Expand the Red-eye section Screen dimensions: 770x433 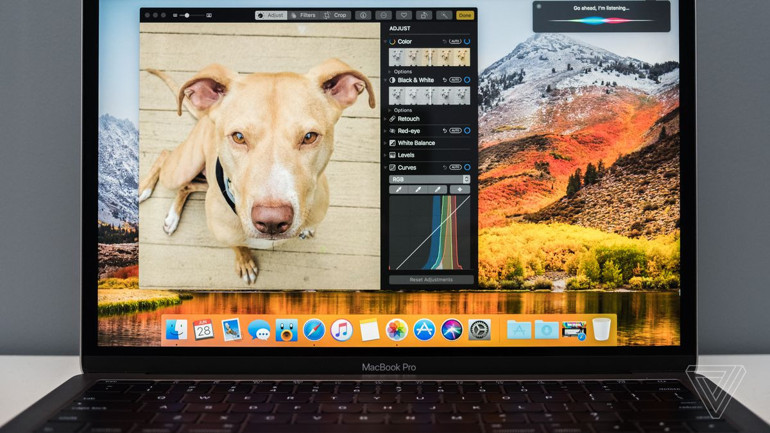(x=385, y=131)
